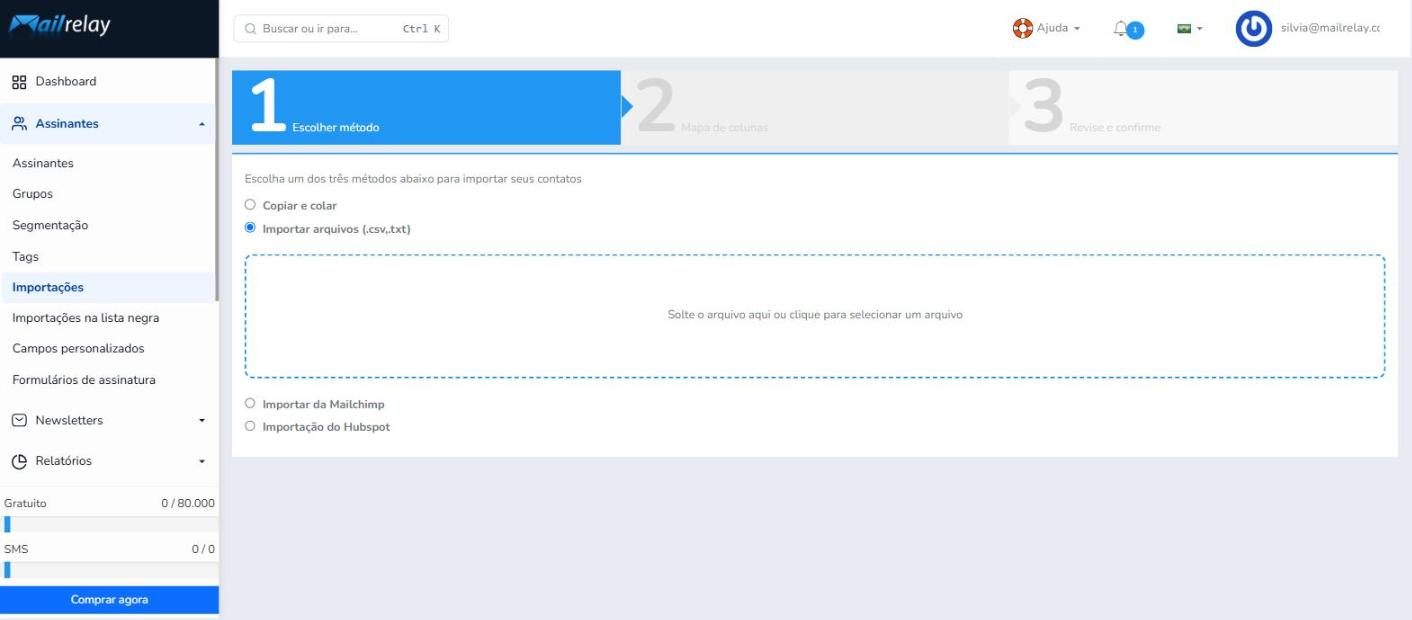Click the Comprar agora button
1412x620 pixels.
pyautogui.click(x=109, y=600)
